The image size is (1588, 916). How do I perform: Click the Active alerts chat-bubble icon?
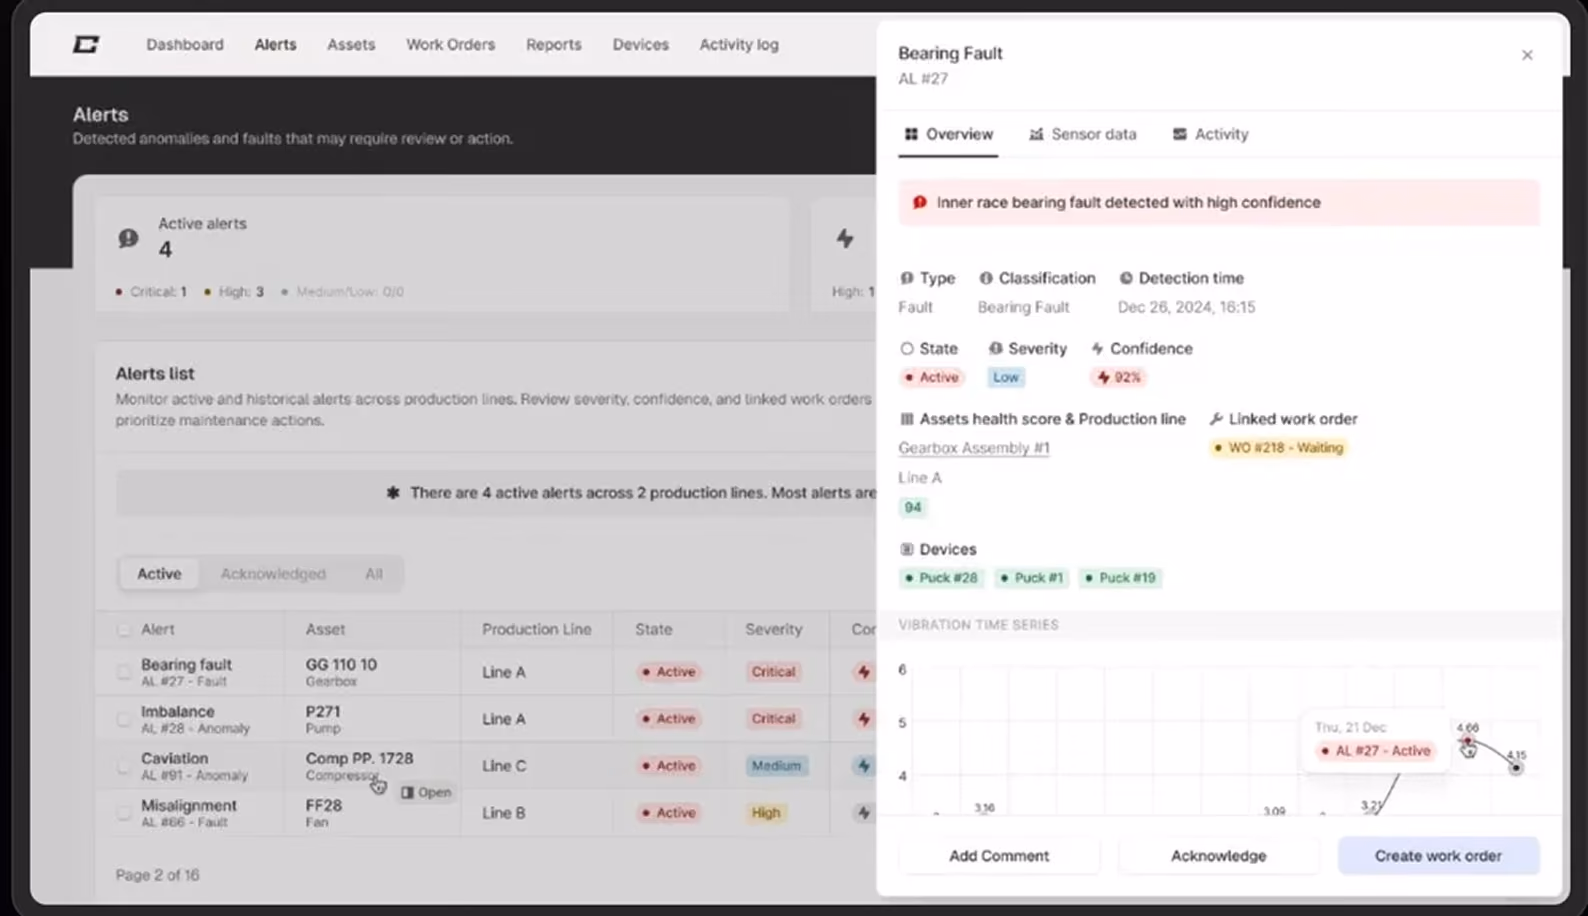128,238
